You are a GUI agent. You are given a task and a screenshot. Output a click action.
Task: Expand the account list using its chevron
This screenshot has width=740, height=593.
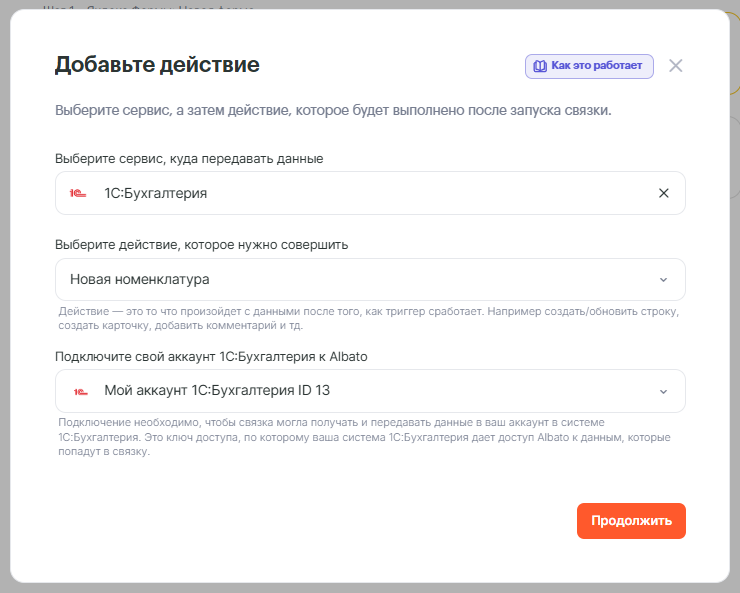(x=664, y=391)
